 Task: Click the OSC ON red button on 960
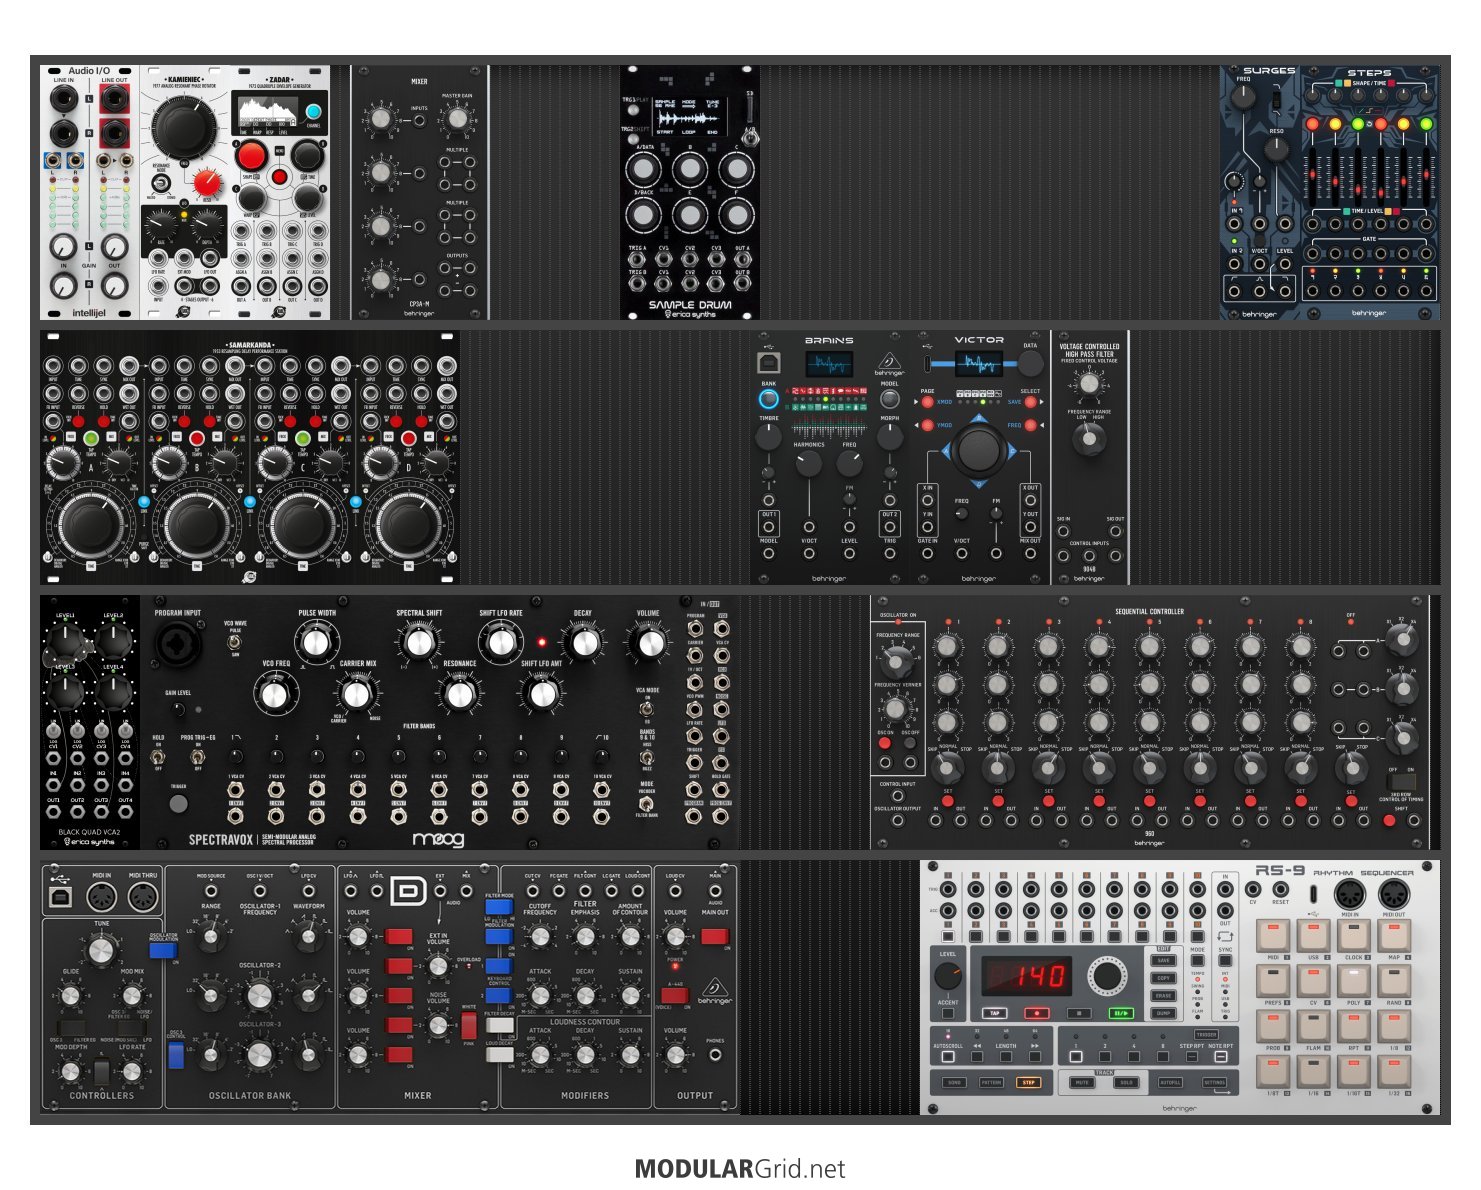(x=884, y=743)
